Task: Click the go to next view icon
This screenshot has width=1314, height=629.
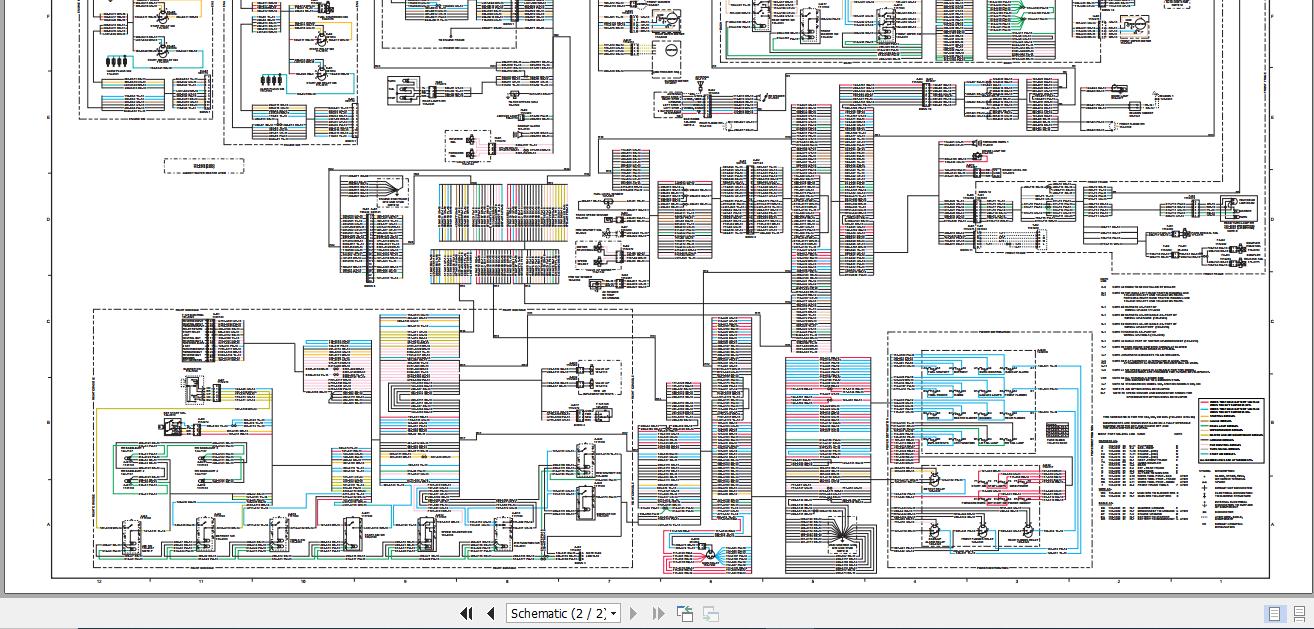Action: (x=711, y=613)
